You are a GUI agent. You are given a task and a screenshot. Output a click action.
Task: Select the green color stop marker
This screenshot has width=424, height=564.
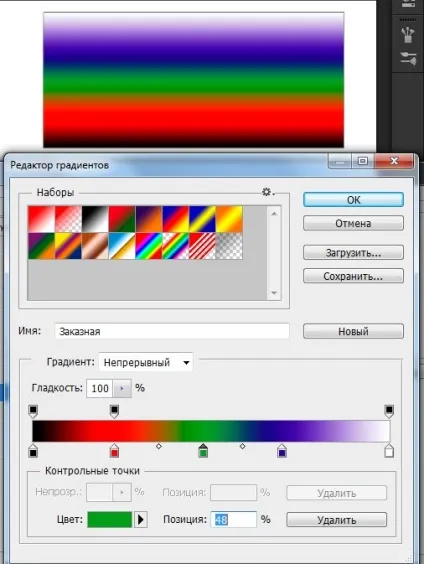(x=203, y=450)
